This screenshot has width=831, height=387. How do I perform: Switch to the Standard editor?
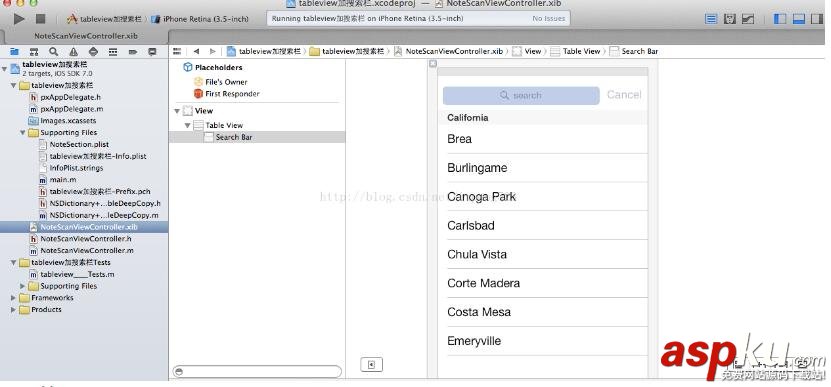tap(711, 19)
